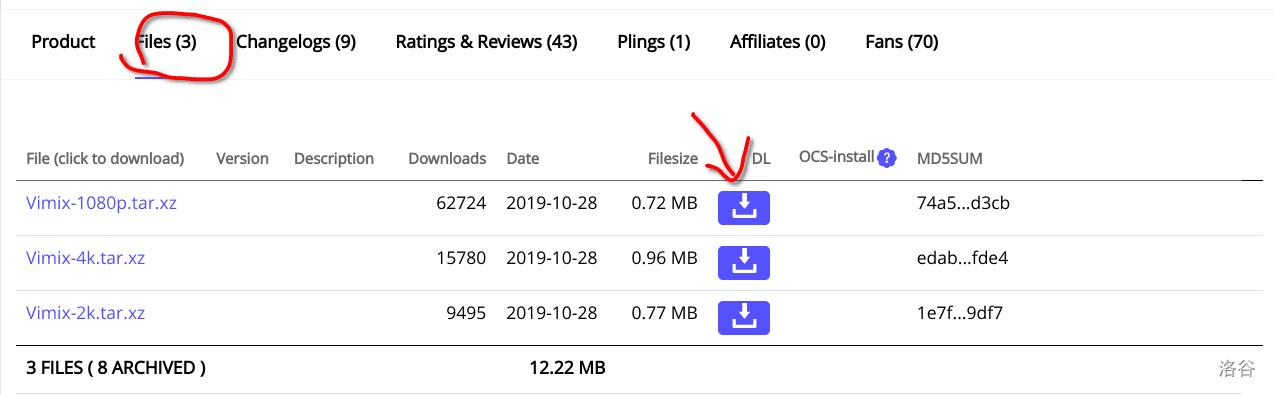Screen dimensions: 1274x395
Task: Click the Date column header
Action: [x=523, y=158]
